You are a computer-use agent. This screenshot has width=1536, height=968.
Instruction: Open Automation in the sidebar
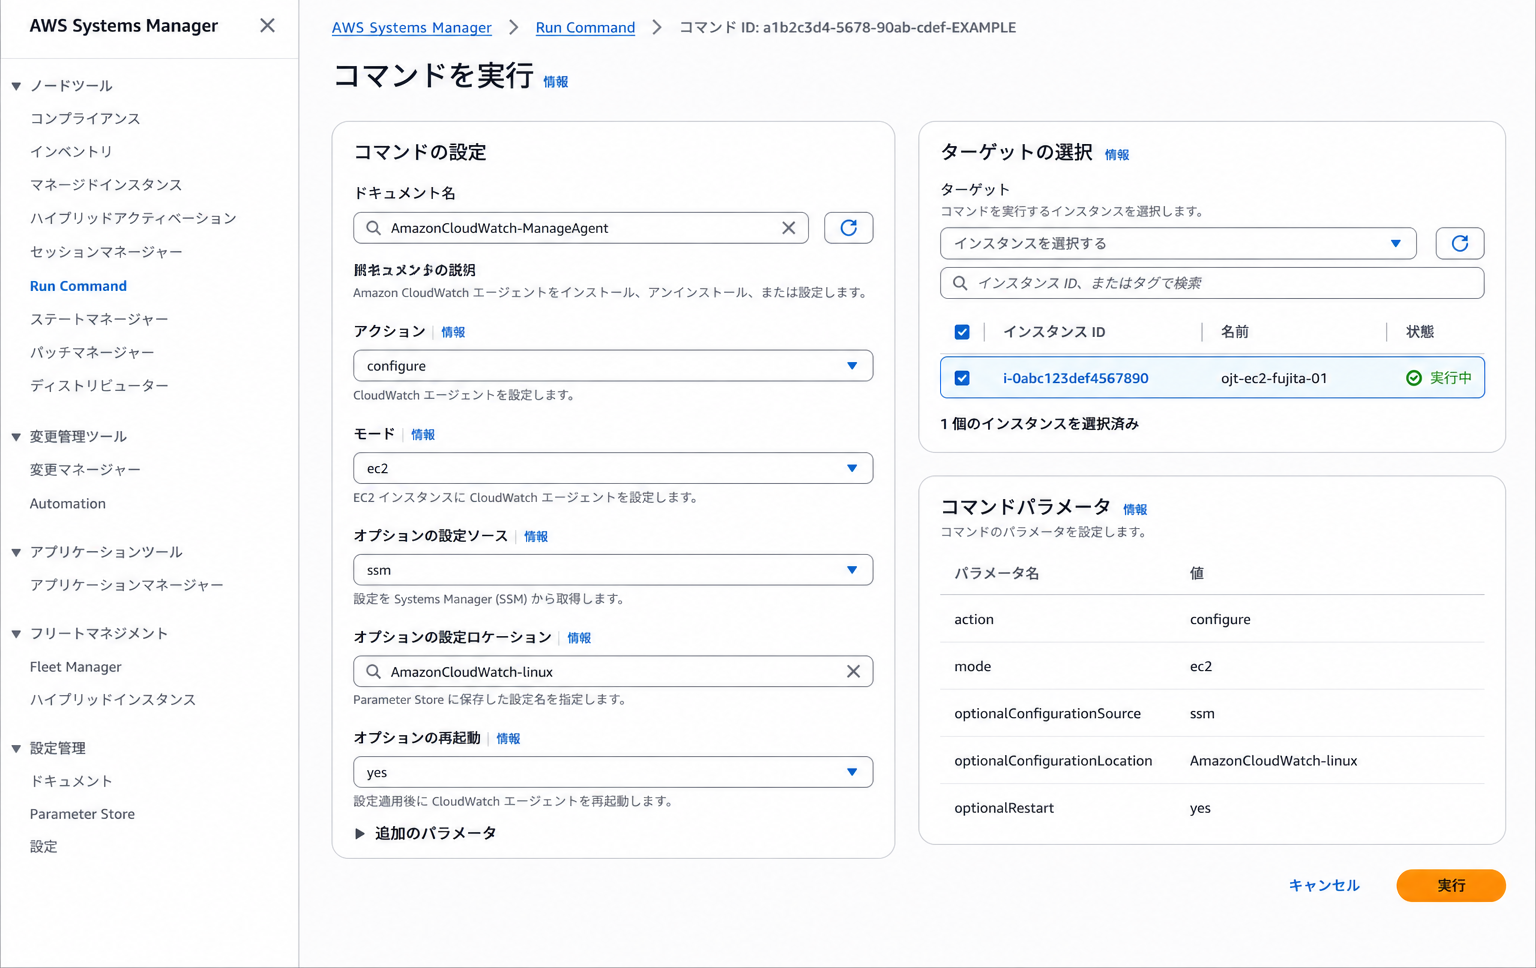(x=67, y=504)
